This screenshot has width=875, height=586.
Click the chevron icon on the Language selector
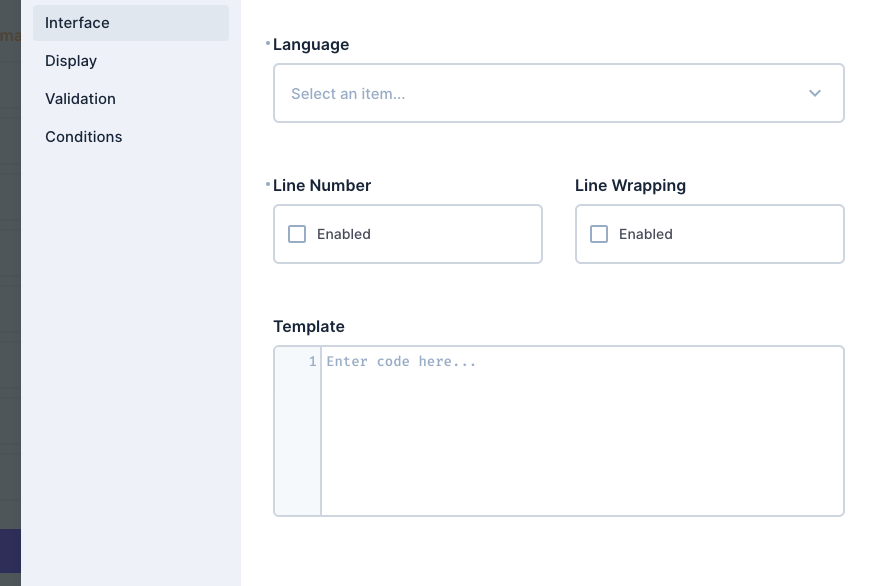(815, 93)
